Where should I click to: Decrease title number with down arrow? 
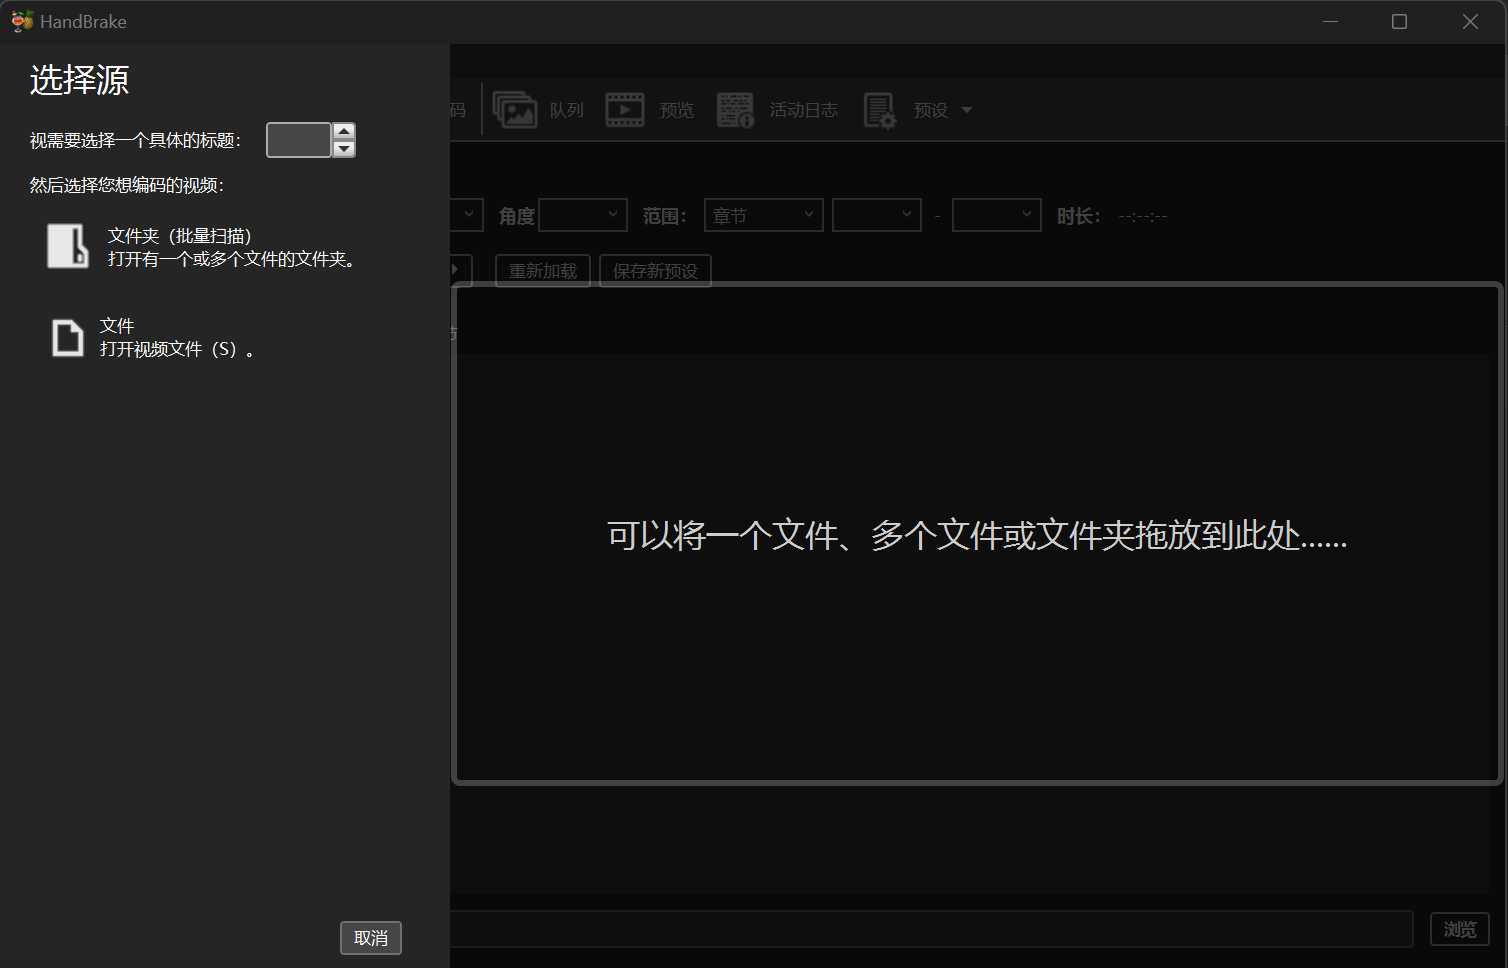click(344, 149)
